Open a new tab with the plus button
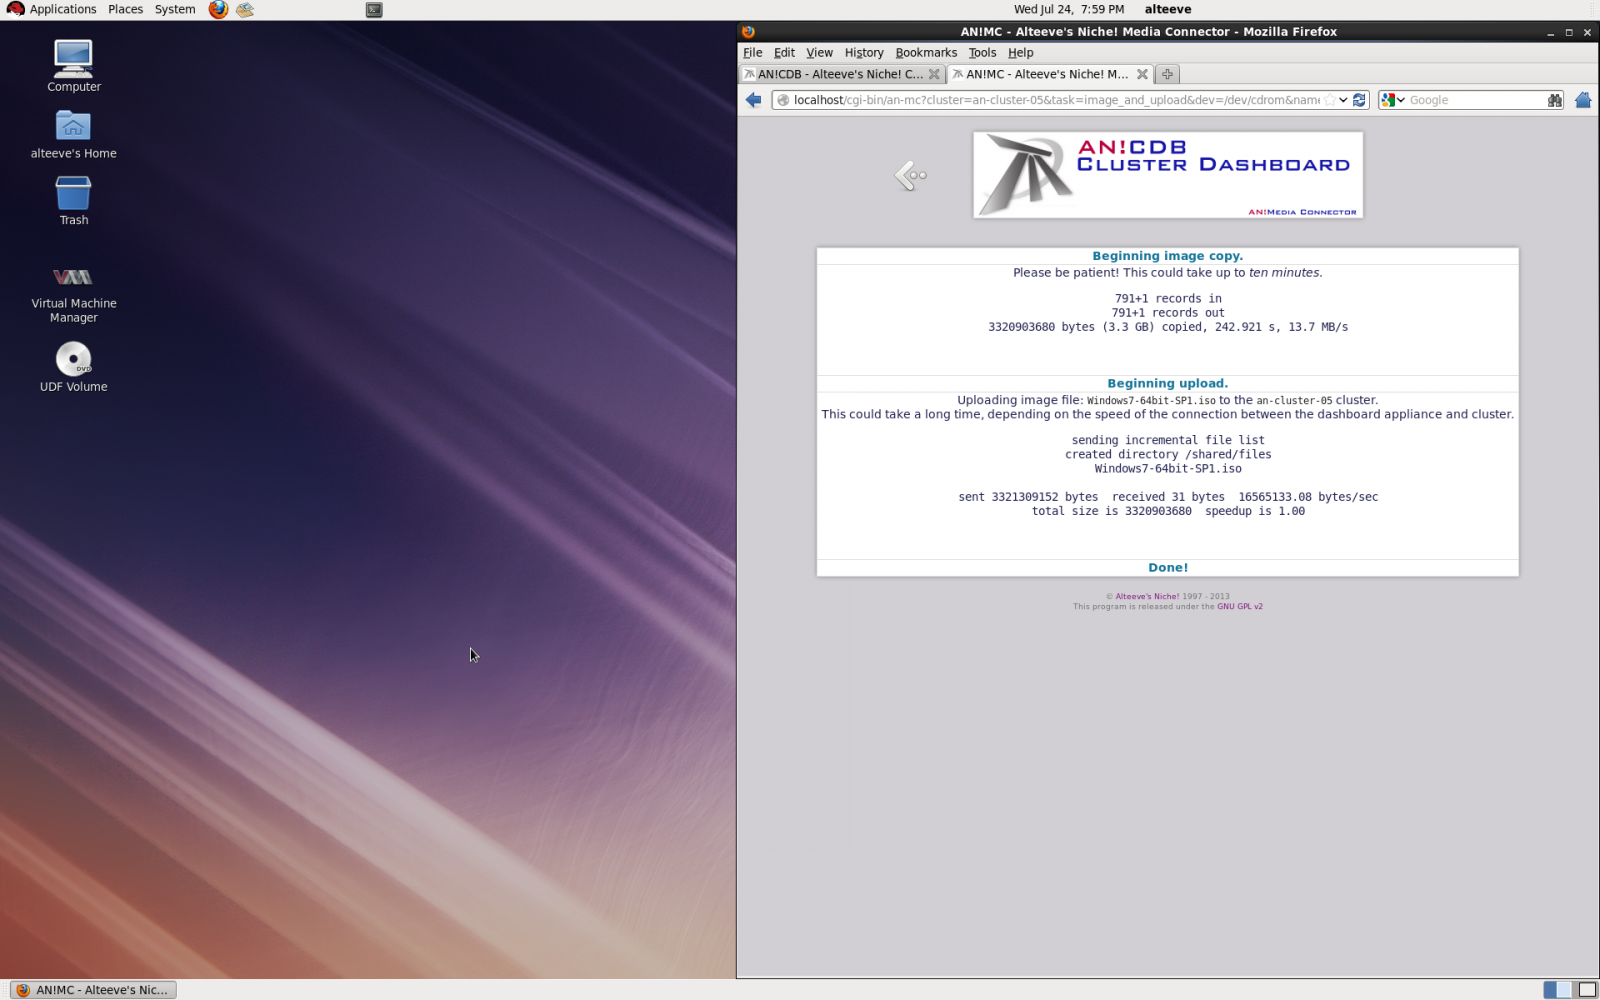1600x1000 pixels. [x=1167, y=74]
